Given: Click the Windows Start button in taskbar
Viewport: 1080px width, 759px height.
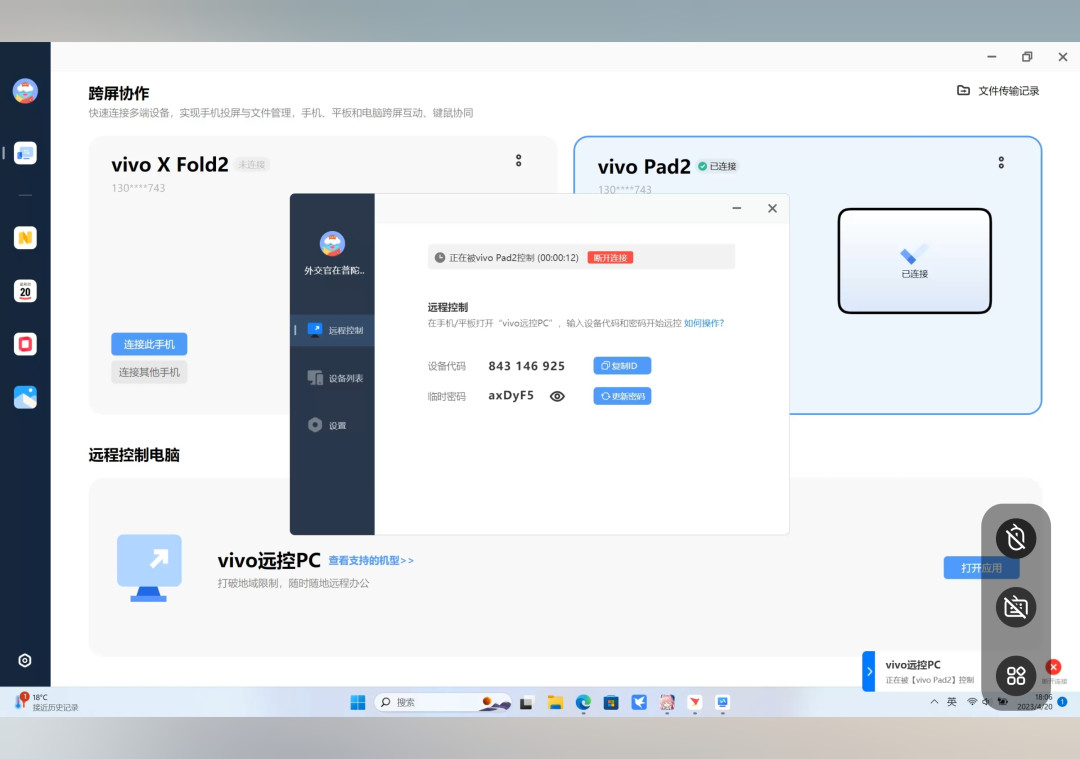Looking at the screenshot, I should point(358,702).
